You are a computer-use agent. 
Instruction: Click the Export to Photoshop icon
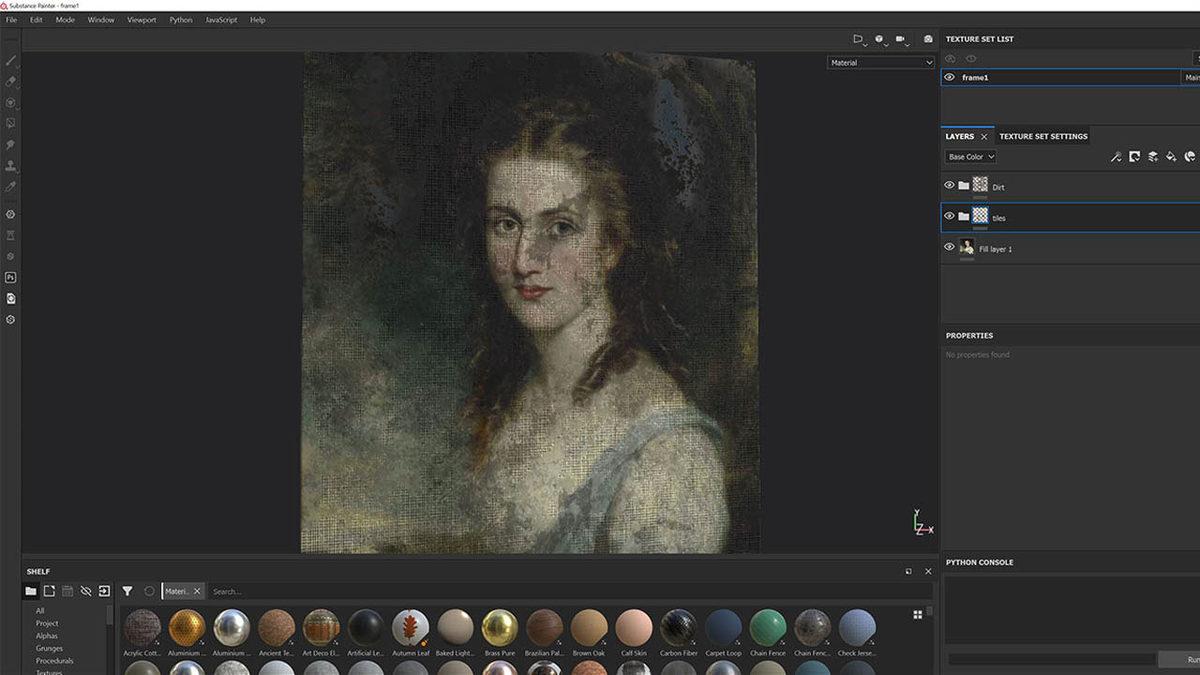pyautogui.click(x=11, y=277)
